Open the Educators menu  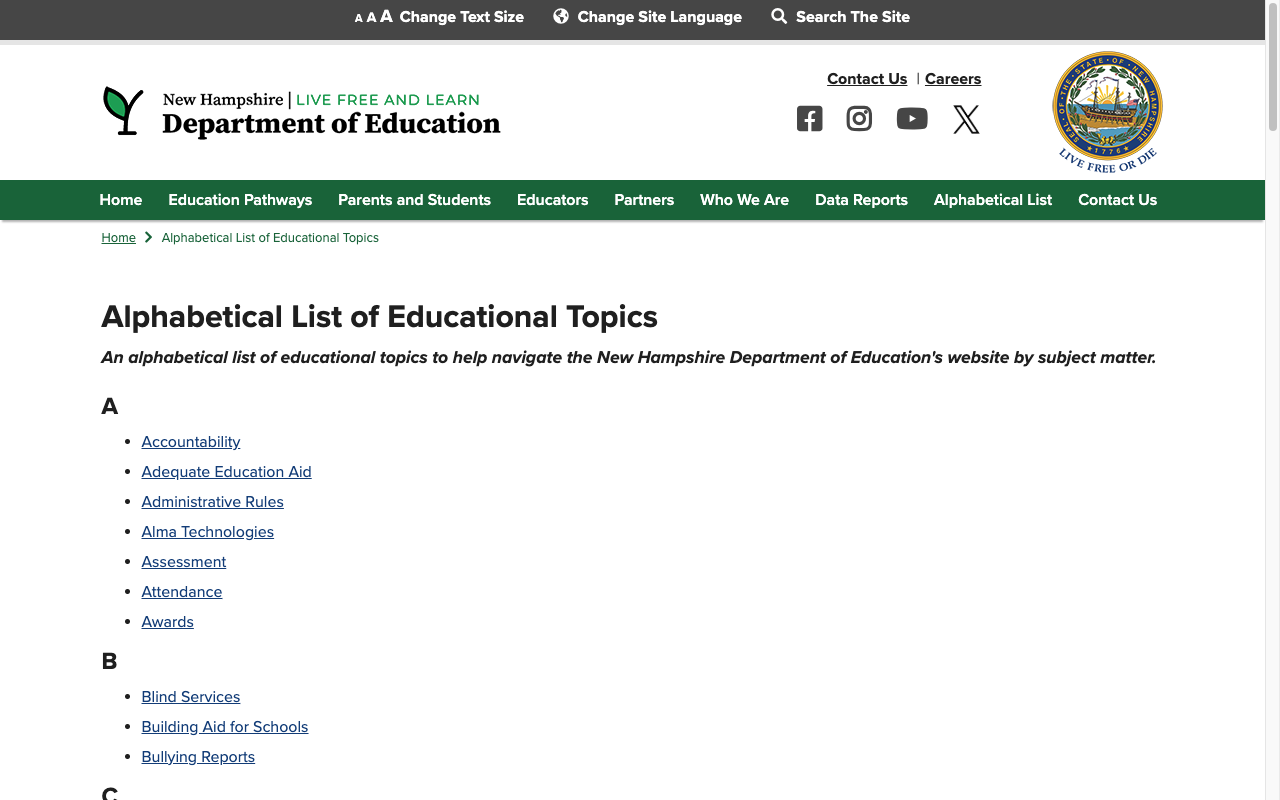click(x=552, y=200)
